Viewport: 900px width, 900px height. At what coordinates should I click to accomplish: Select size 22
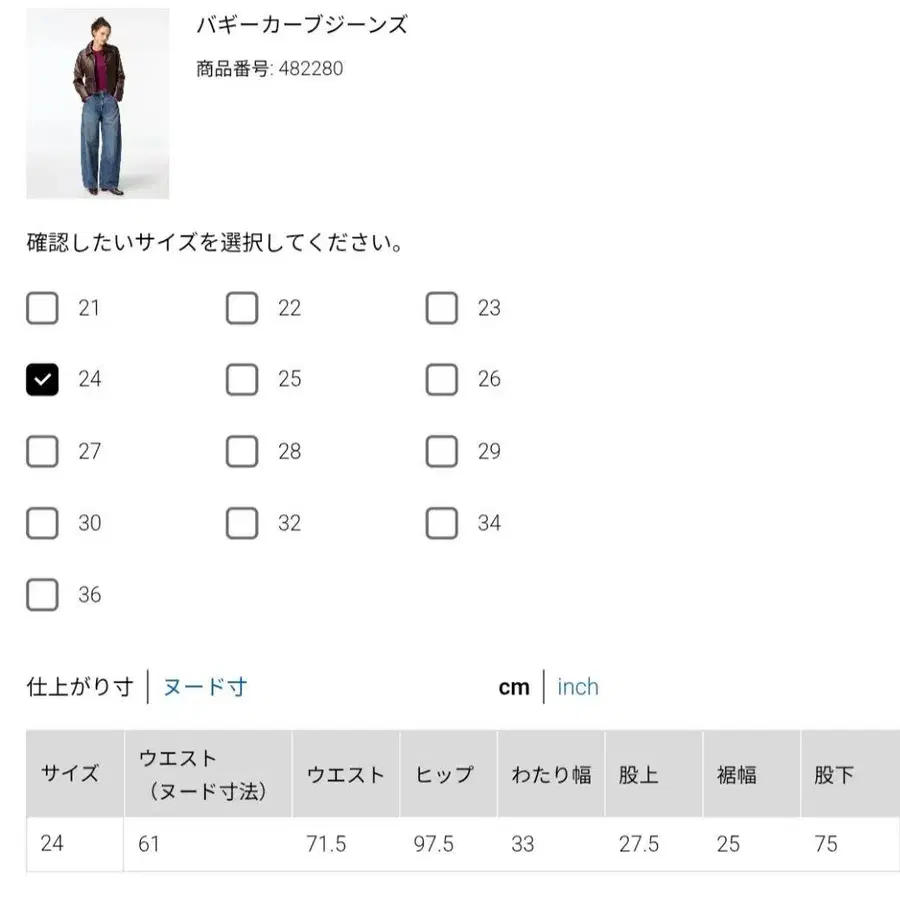[242, 308]
